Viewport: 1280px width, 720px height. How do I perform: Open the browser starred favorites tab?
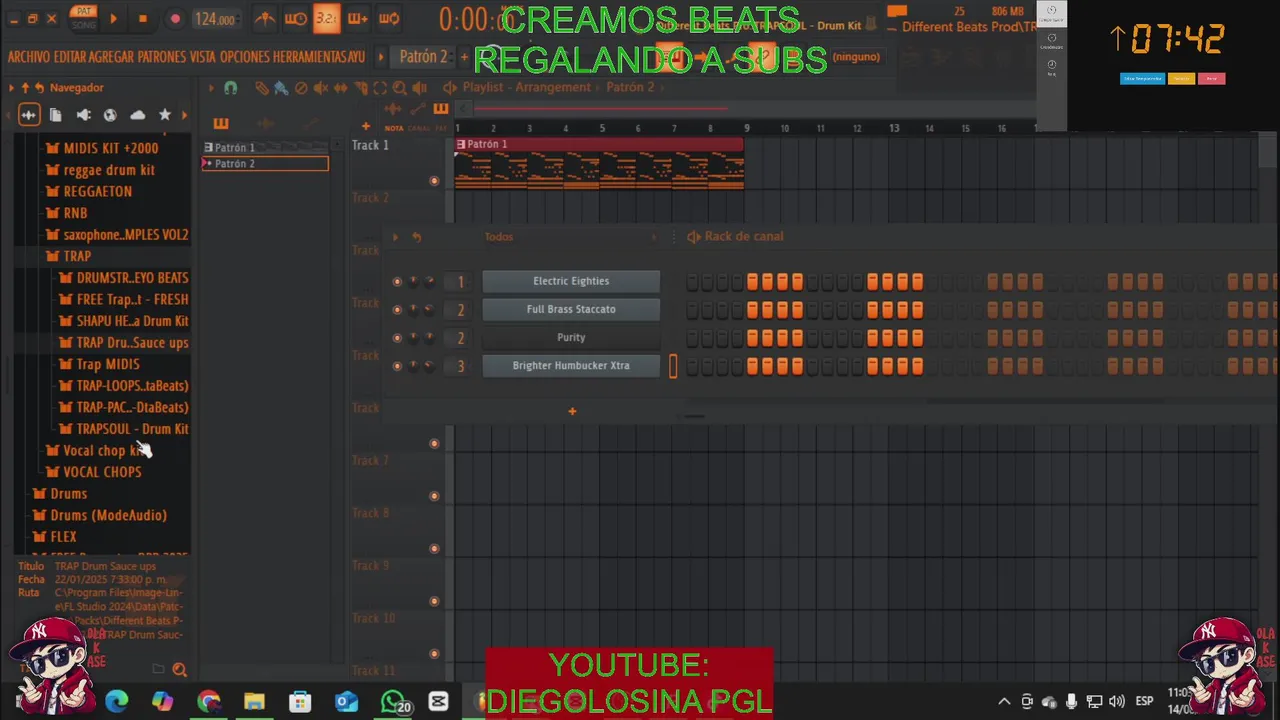[165, 115]
